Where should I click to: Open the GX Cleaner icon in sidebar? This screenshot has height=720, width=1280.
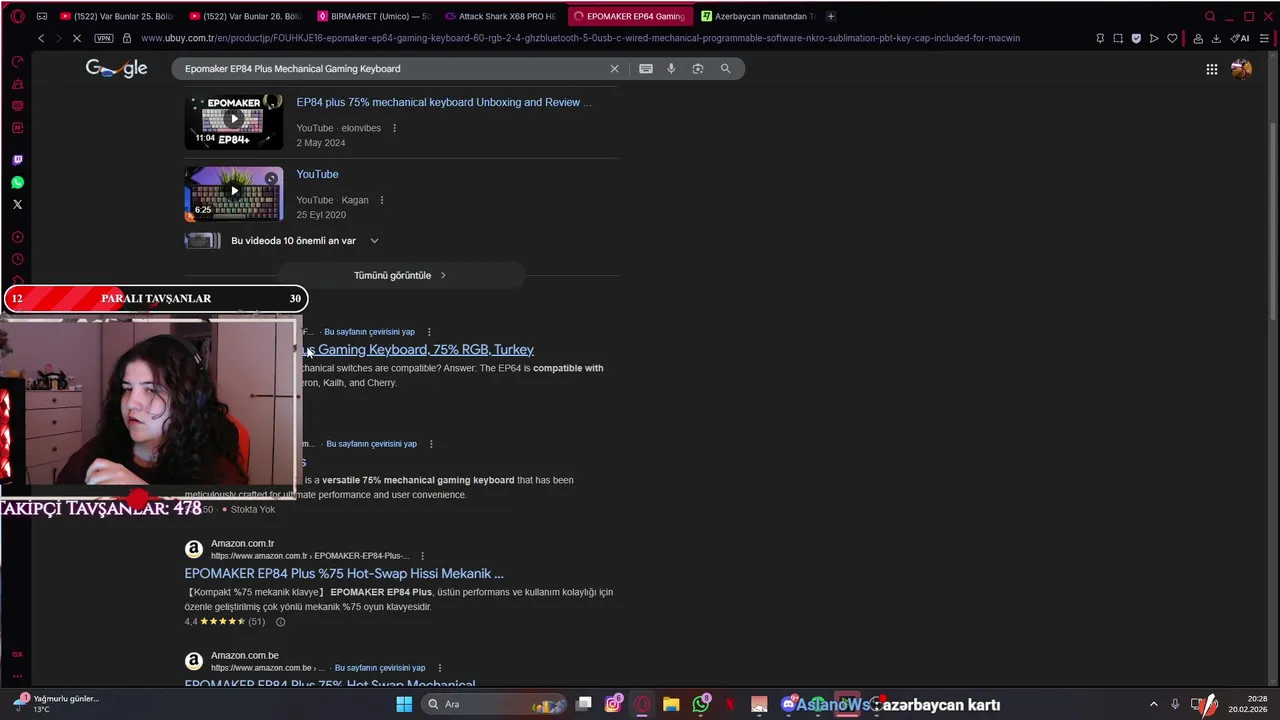17,84
